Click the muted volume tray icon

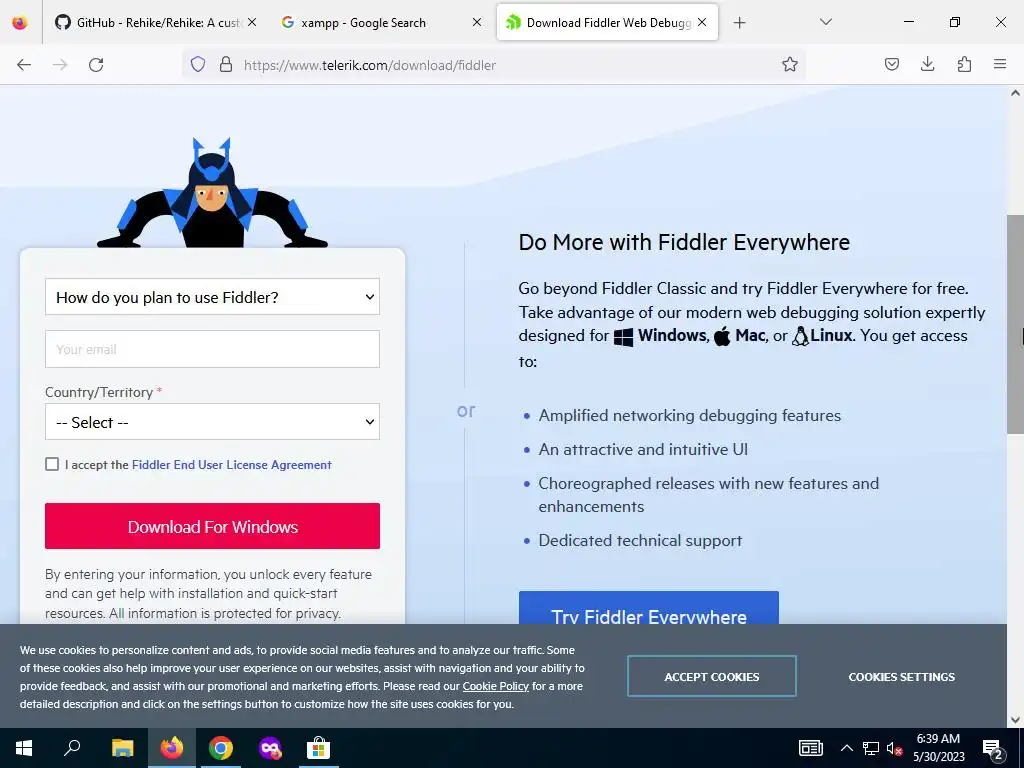(895, 748)
